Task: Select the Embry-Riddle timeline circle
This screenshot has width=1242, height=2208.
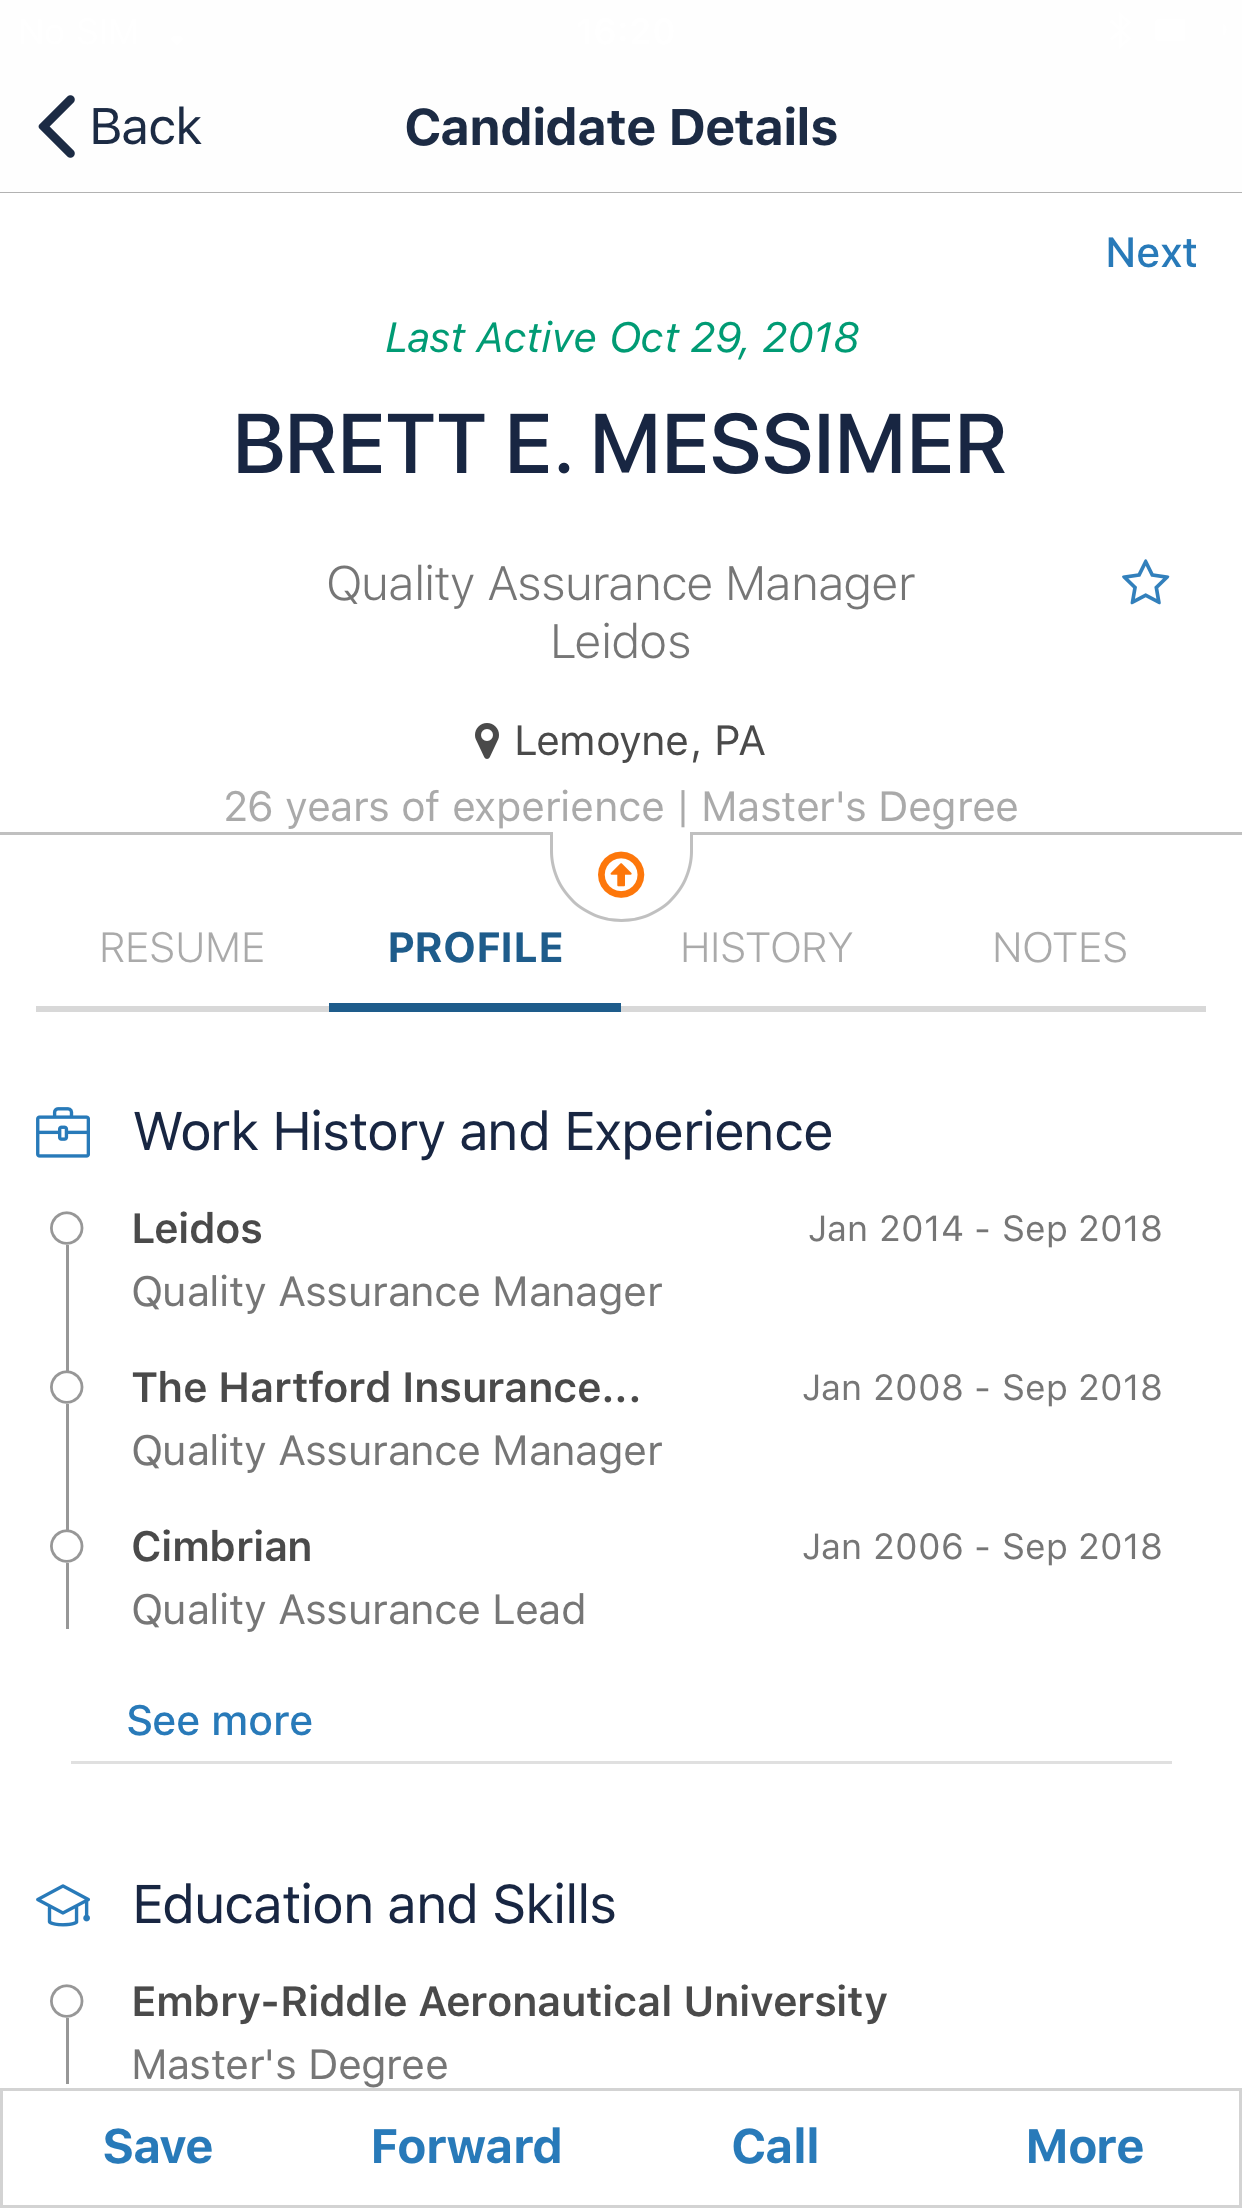Action: click(x=67, y=2001)
